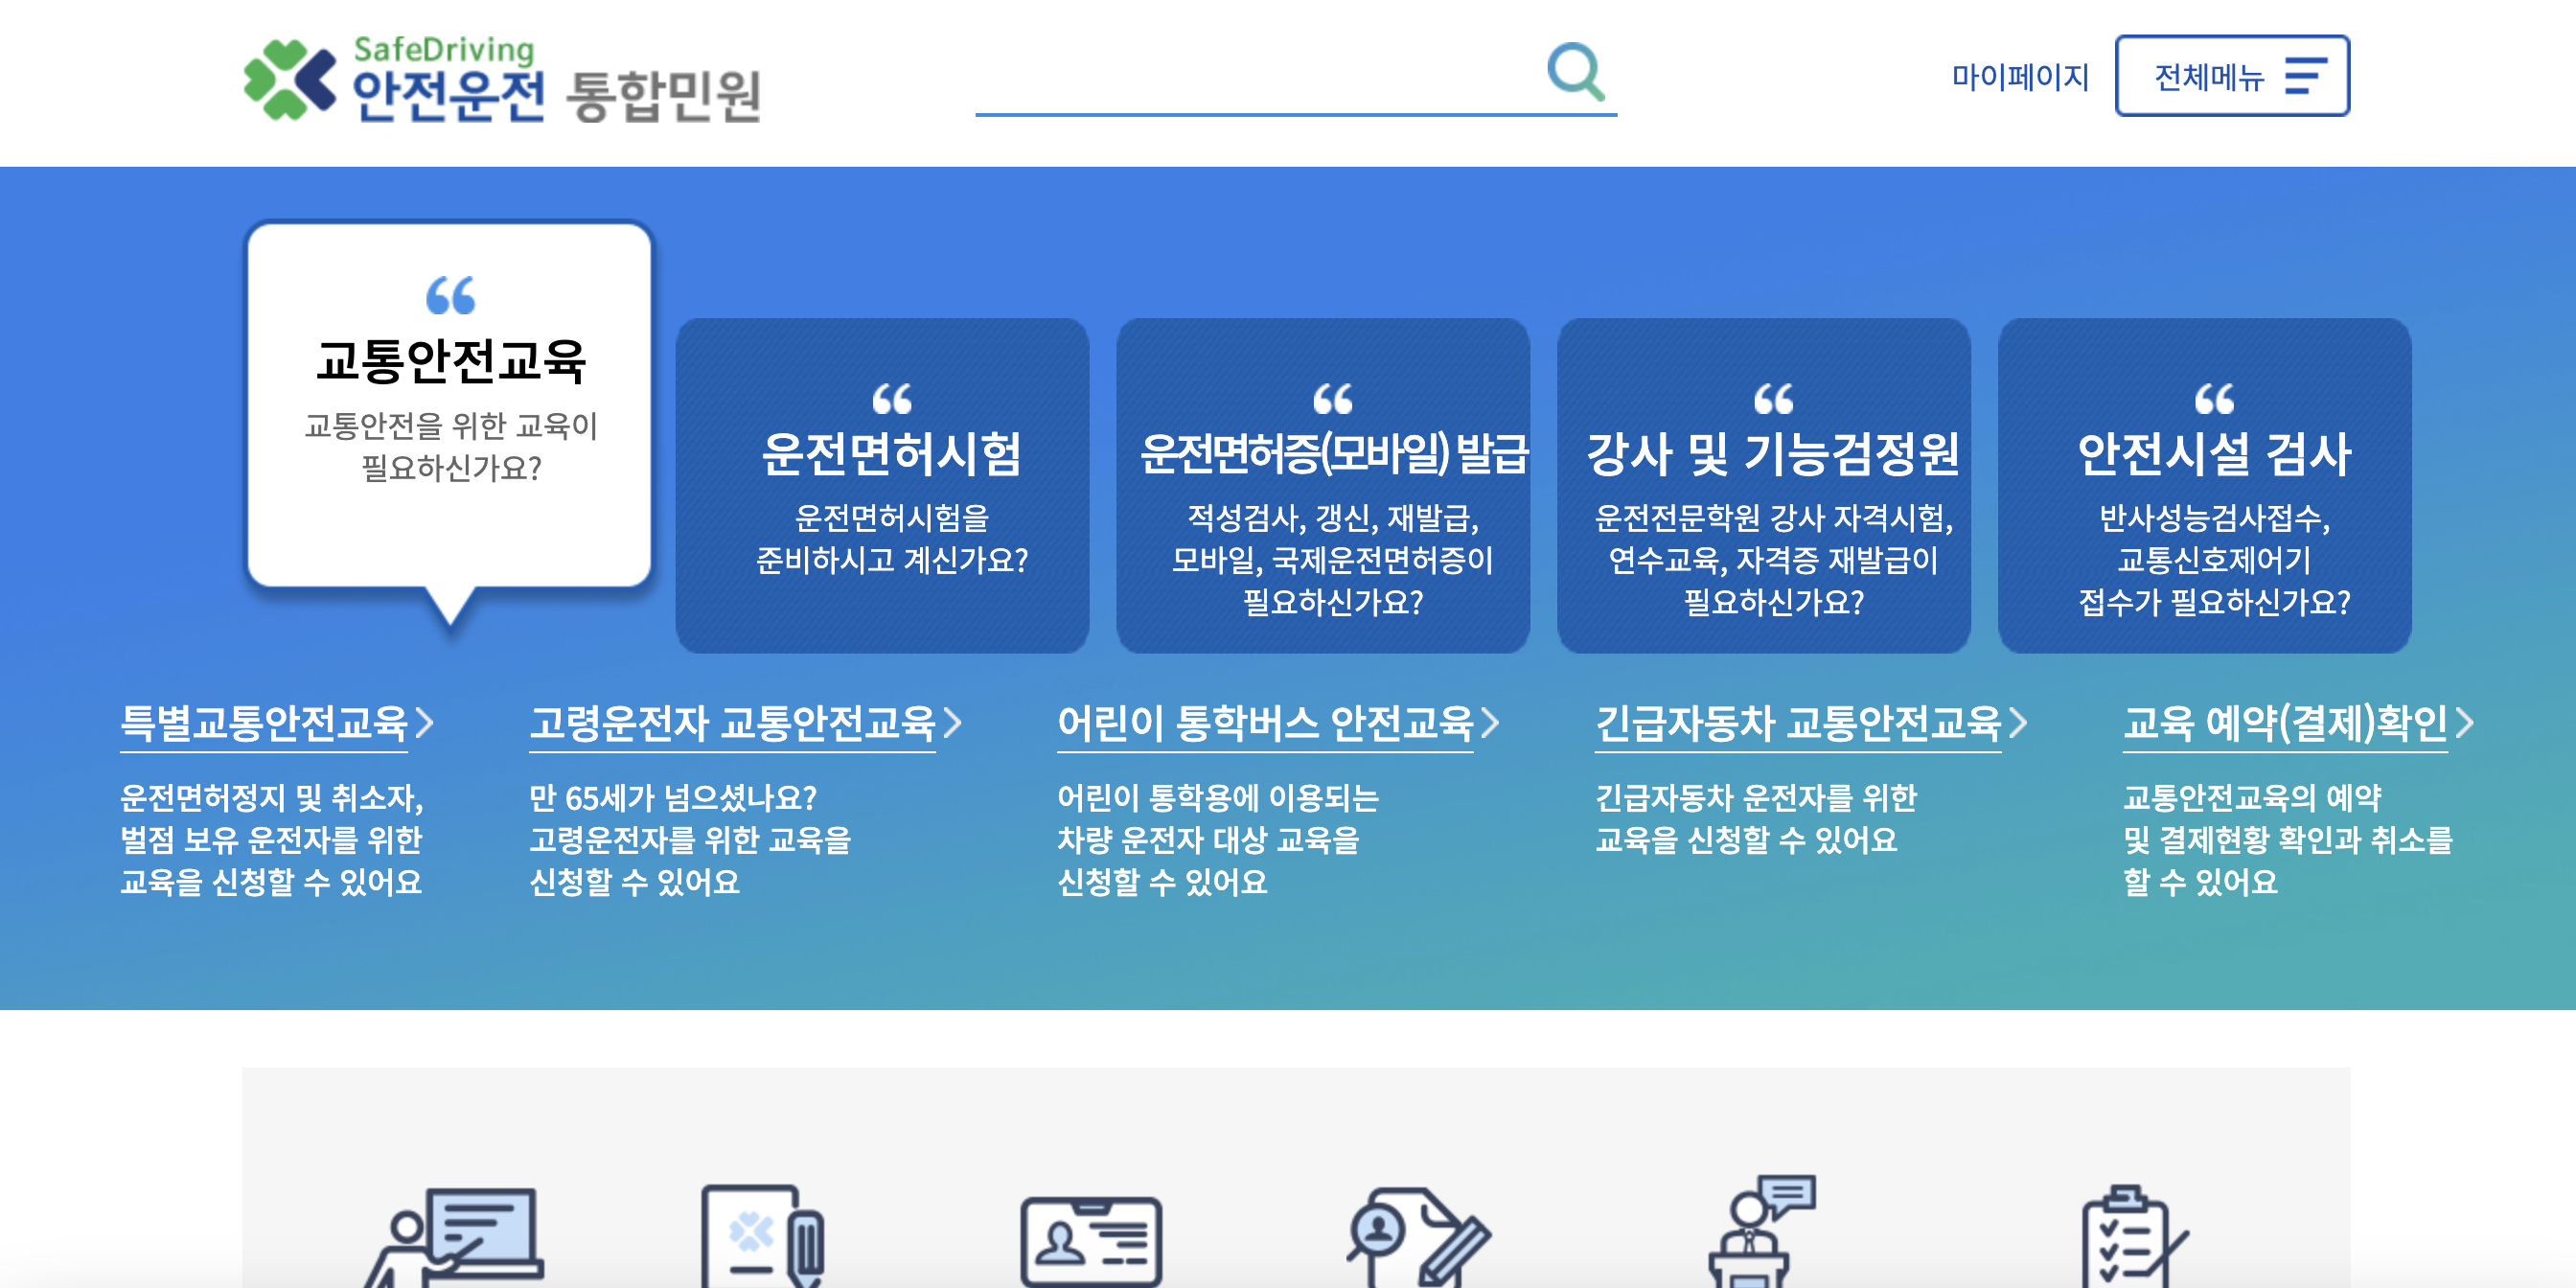Image resolution: width=2576 pixels, height=1288 pixels.
Task: Open the 전체메뉴 hamburger menu button
Action: tap(2231, 76)
